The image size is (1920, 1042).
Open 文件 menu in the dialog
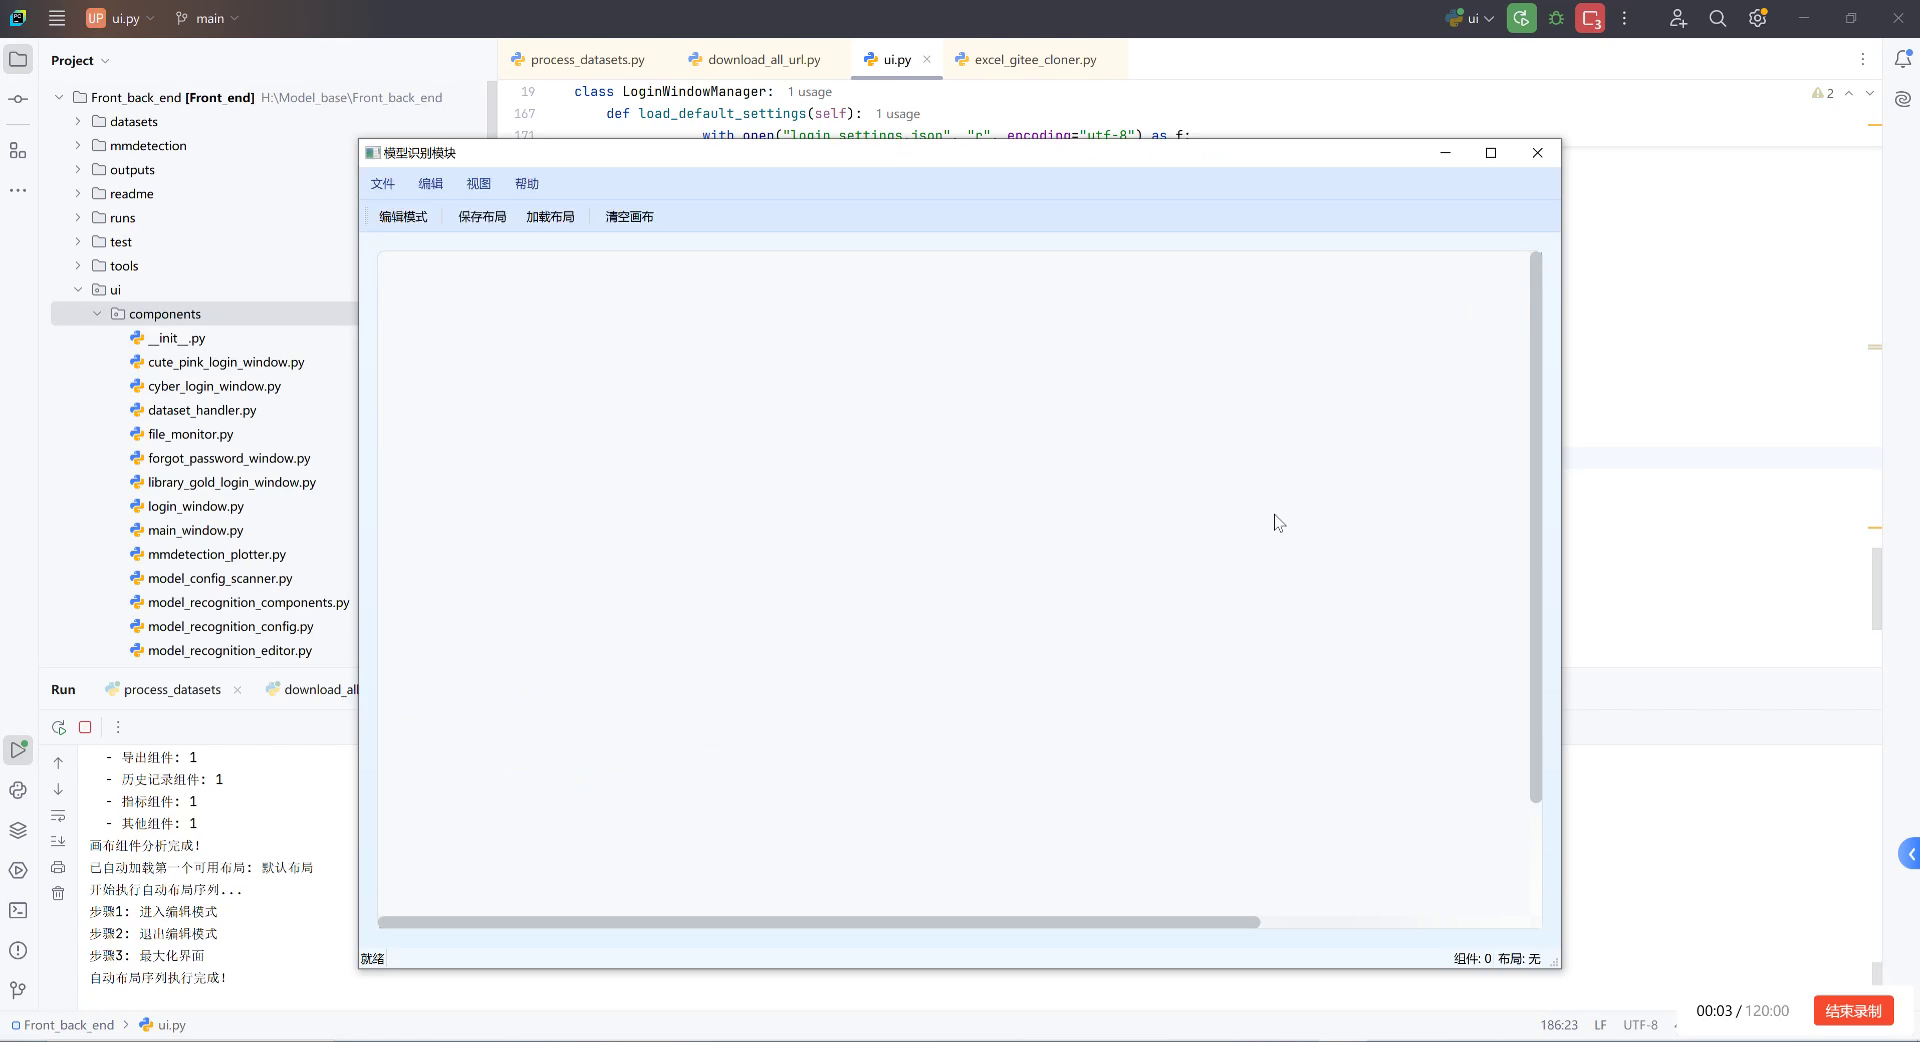[x=383, y=184]
